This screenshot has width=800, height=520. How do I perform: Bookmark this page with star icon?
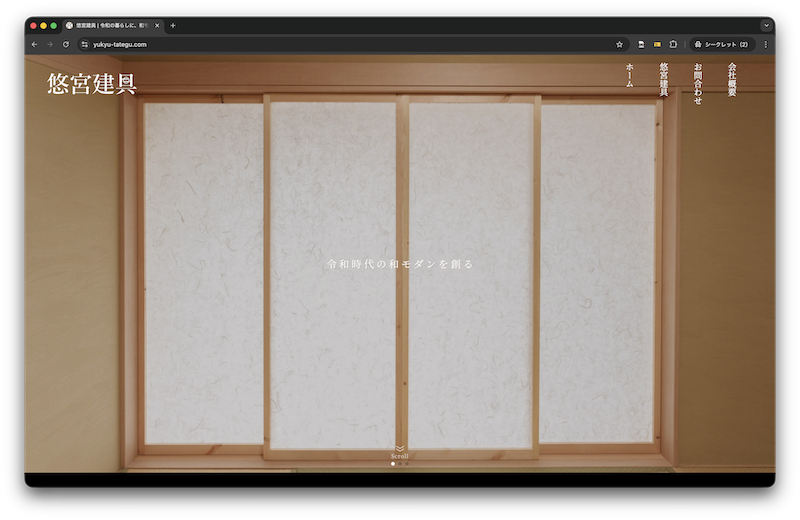point(619,44)
